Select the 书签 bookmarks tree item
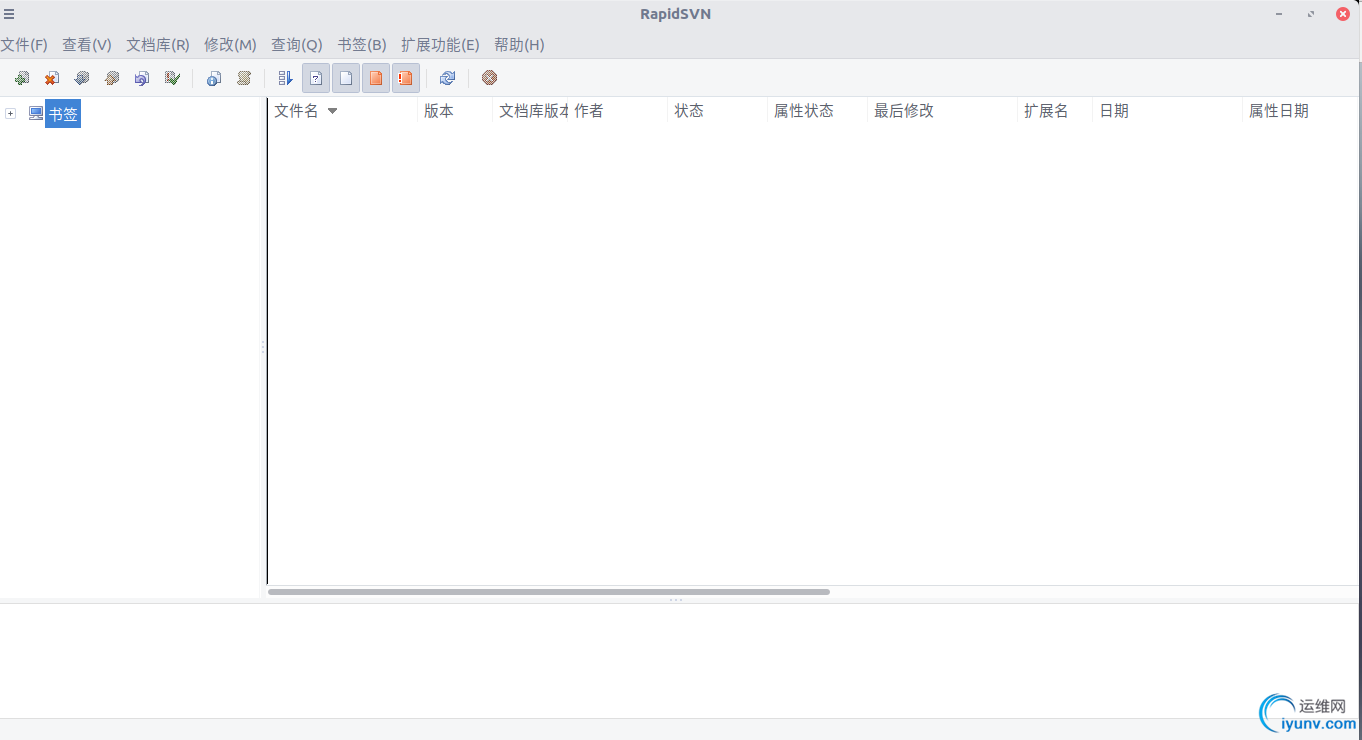This screenshot has width=1362, height=740. [x=63, y=114]
